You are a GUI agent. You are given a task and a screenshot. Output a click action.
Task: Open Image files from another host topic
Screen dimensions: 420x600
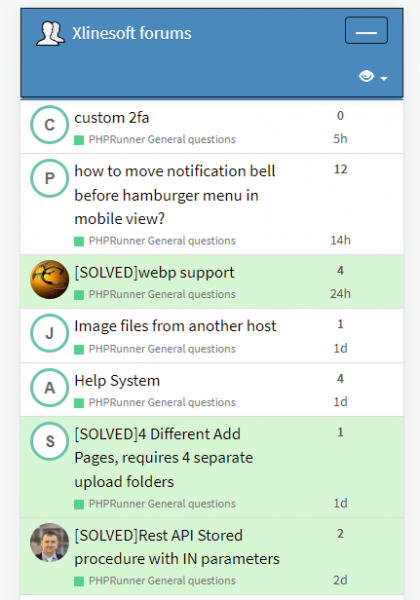(175, 326)
